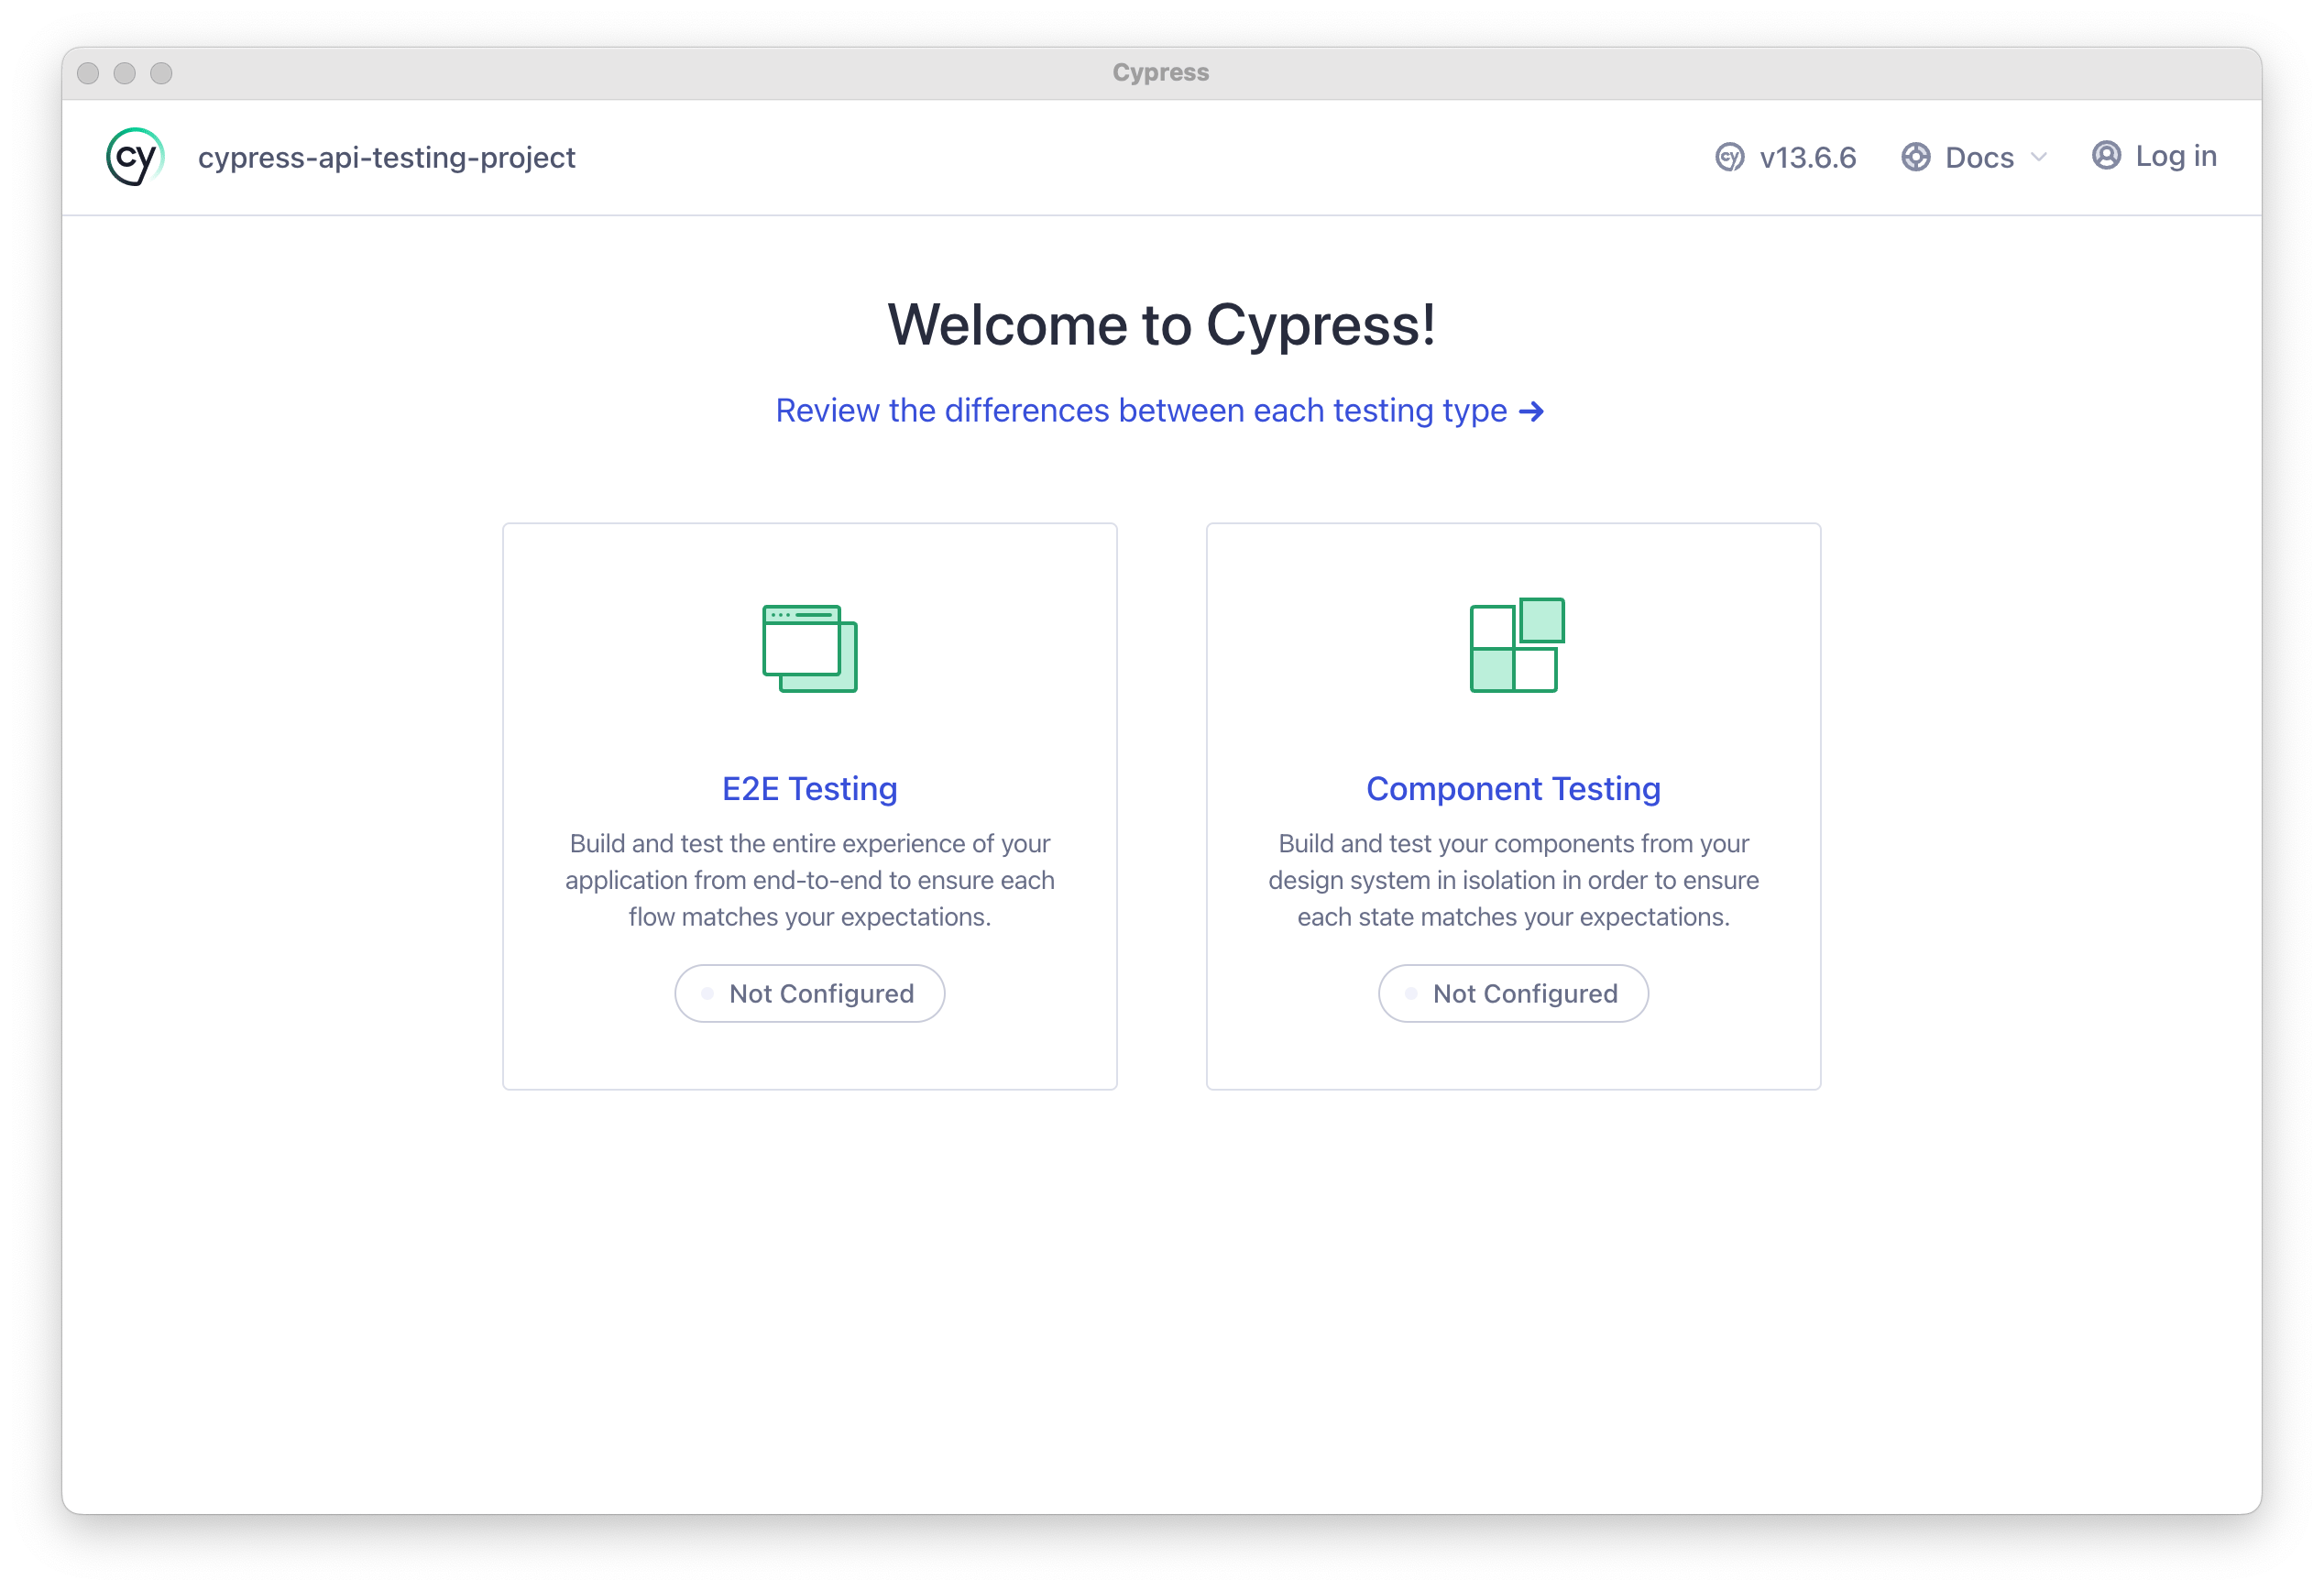Expand the Docs dropdown chevron
This screenshot has width=2324, height=1591.
2041,157
